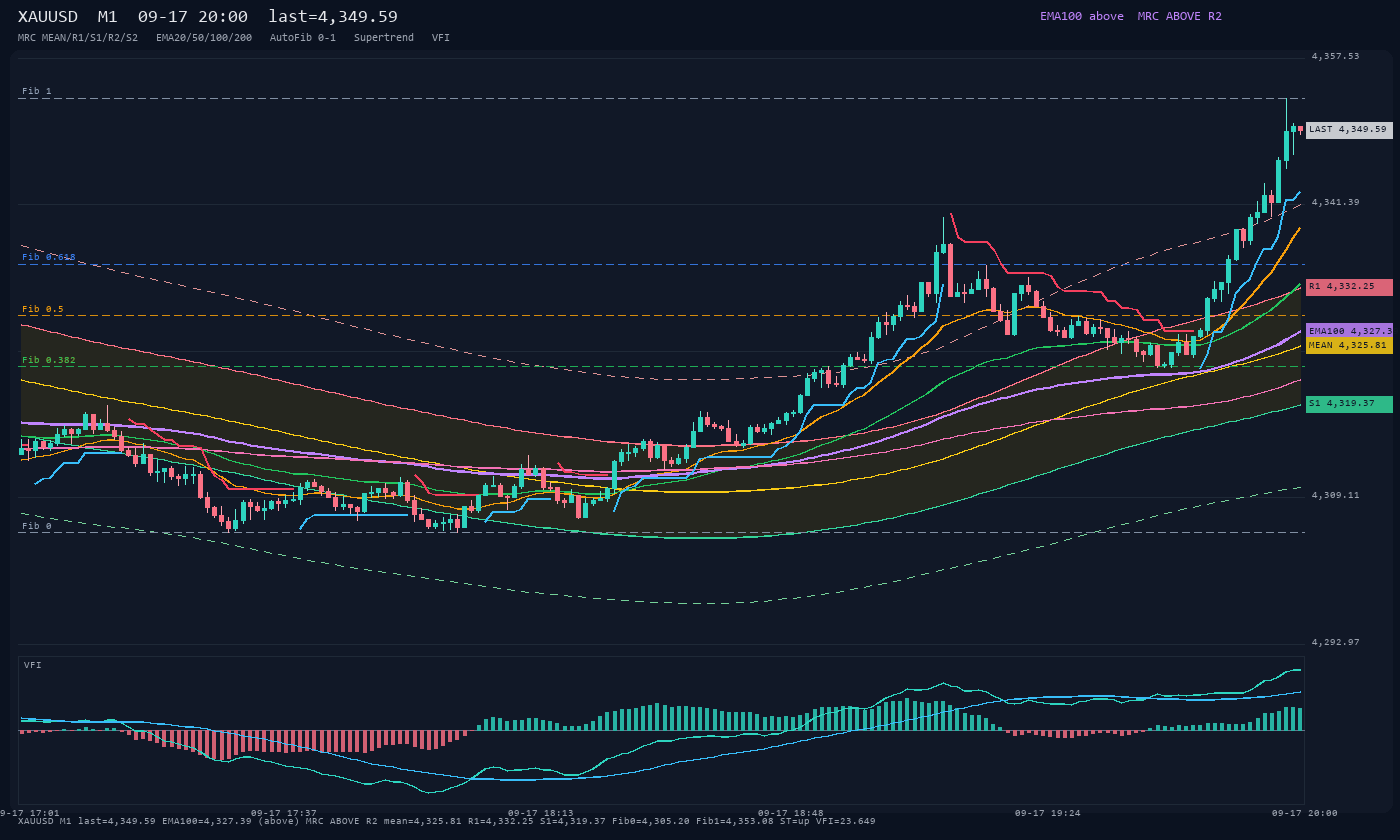Click the Fib 0.618 level label
This screenshot has width=1400, height=840.
[49, 257]
